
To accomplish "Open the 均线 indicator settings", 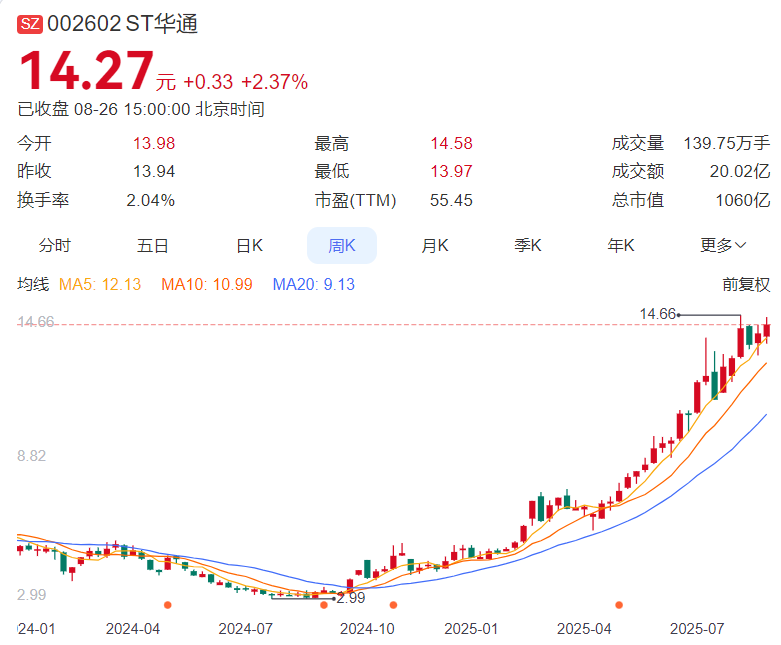I will click(33, 284).
